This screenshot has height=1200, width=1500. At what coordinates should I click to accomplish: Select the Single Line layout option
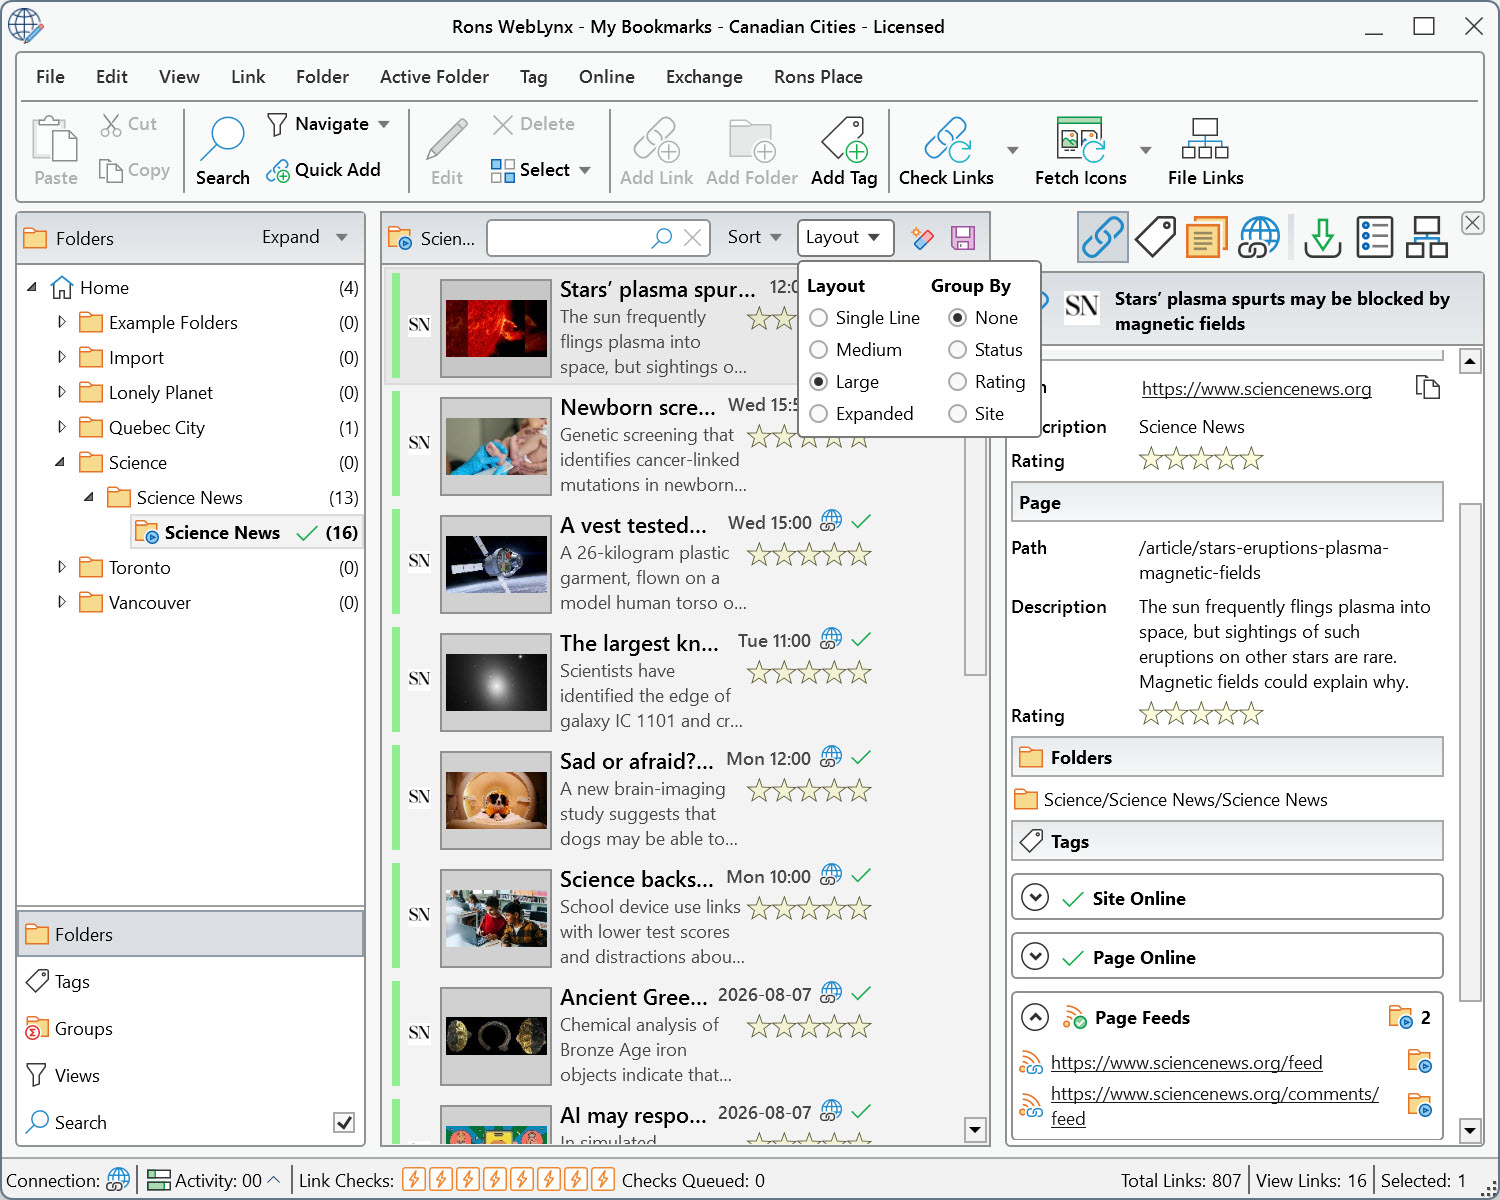(x=864, y=318)
